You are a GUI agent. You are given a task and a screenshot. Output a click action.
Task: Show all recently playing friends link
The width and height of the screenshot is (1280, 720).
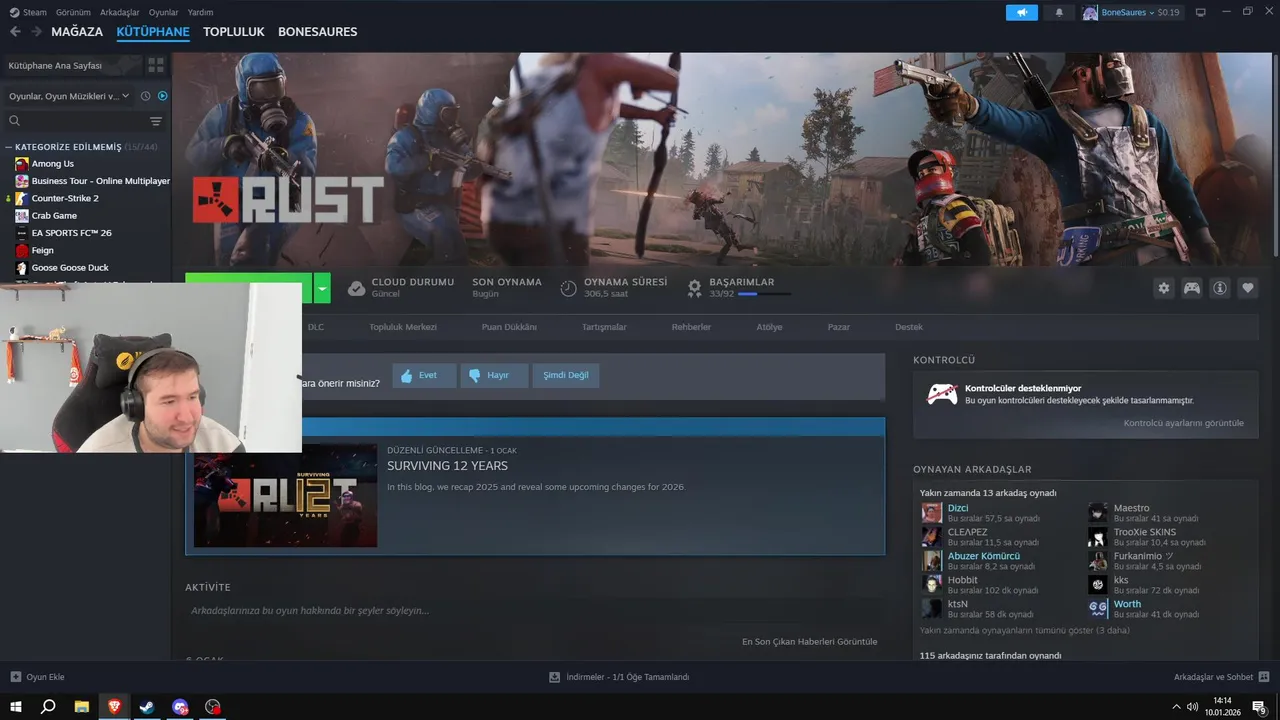point(1025,631)
